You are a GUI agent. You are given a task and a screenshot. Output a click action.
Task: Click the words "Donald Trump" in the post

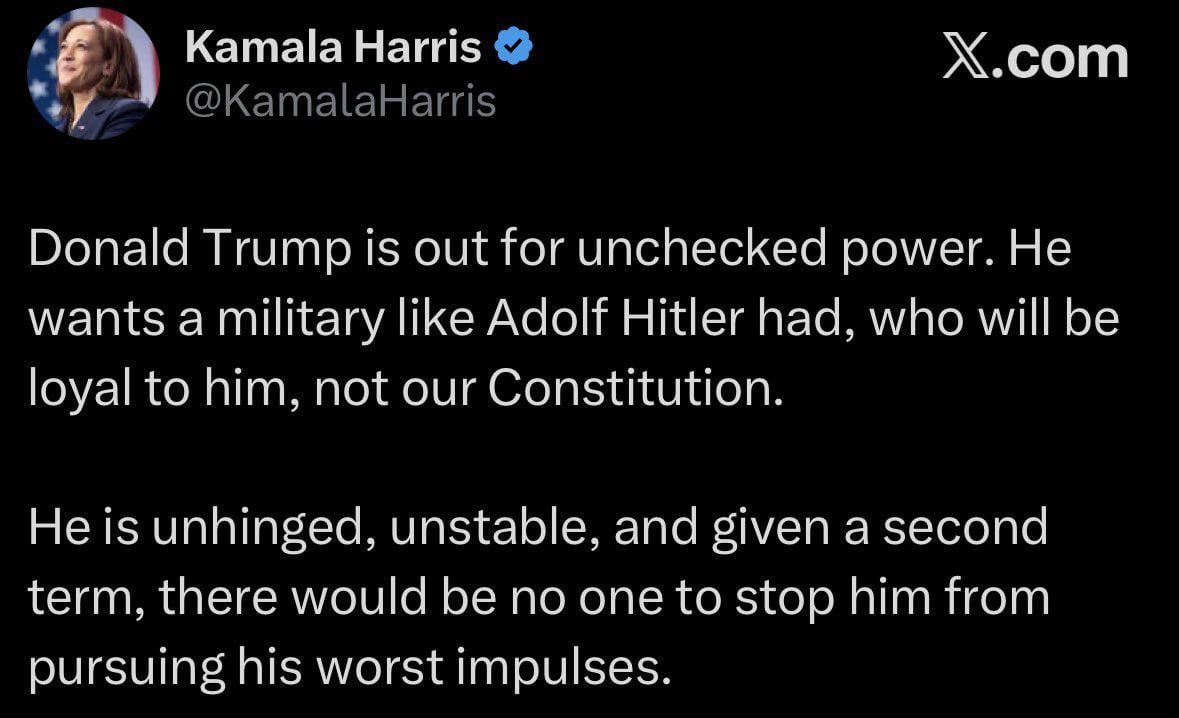190,247
